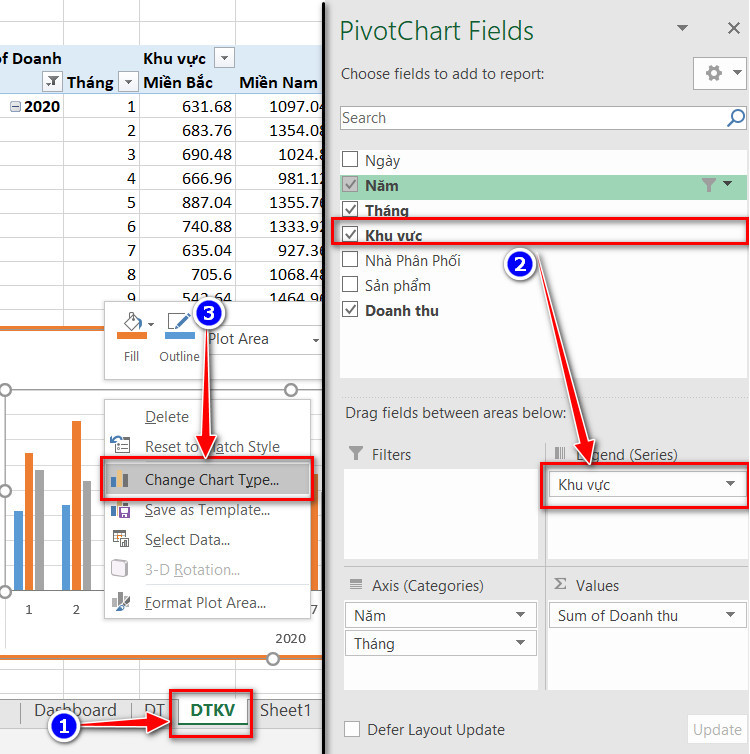This screenshot has width=750, height=754.
Task: Click the Doanh thu field label
Action: [402, 311]
